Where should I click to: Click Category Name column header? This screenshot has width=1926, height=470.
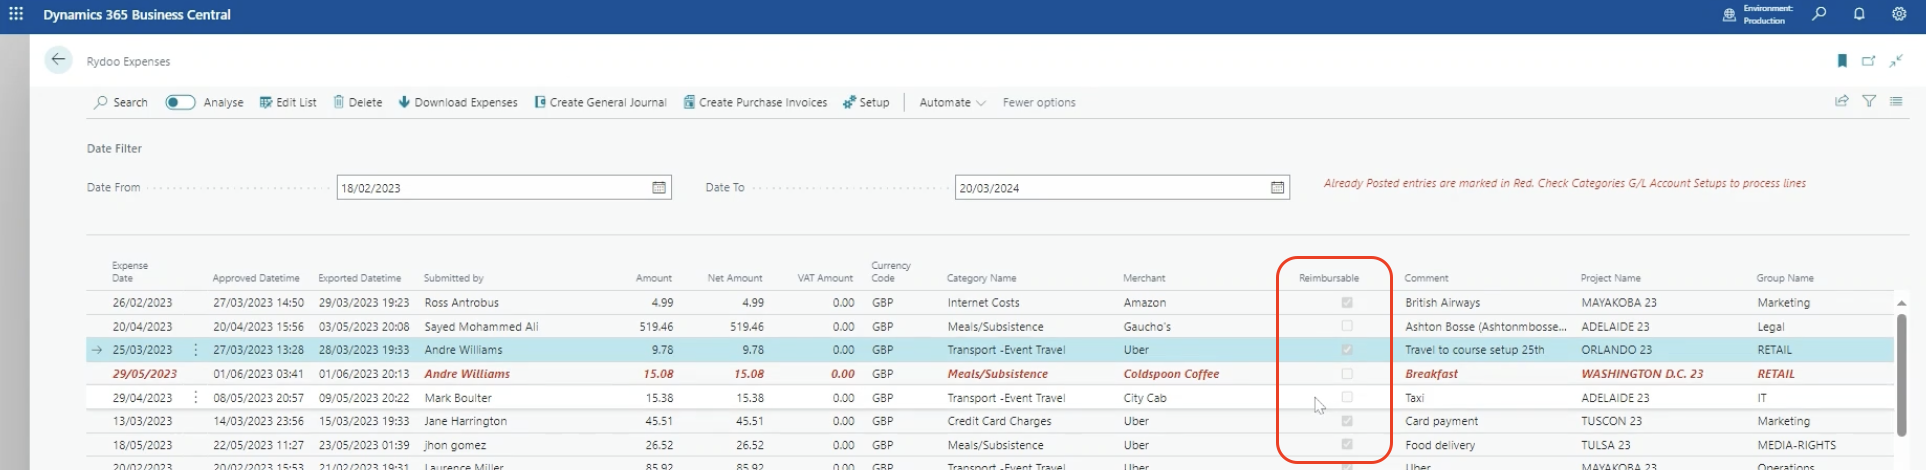[982, 278]
